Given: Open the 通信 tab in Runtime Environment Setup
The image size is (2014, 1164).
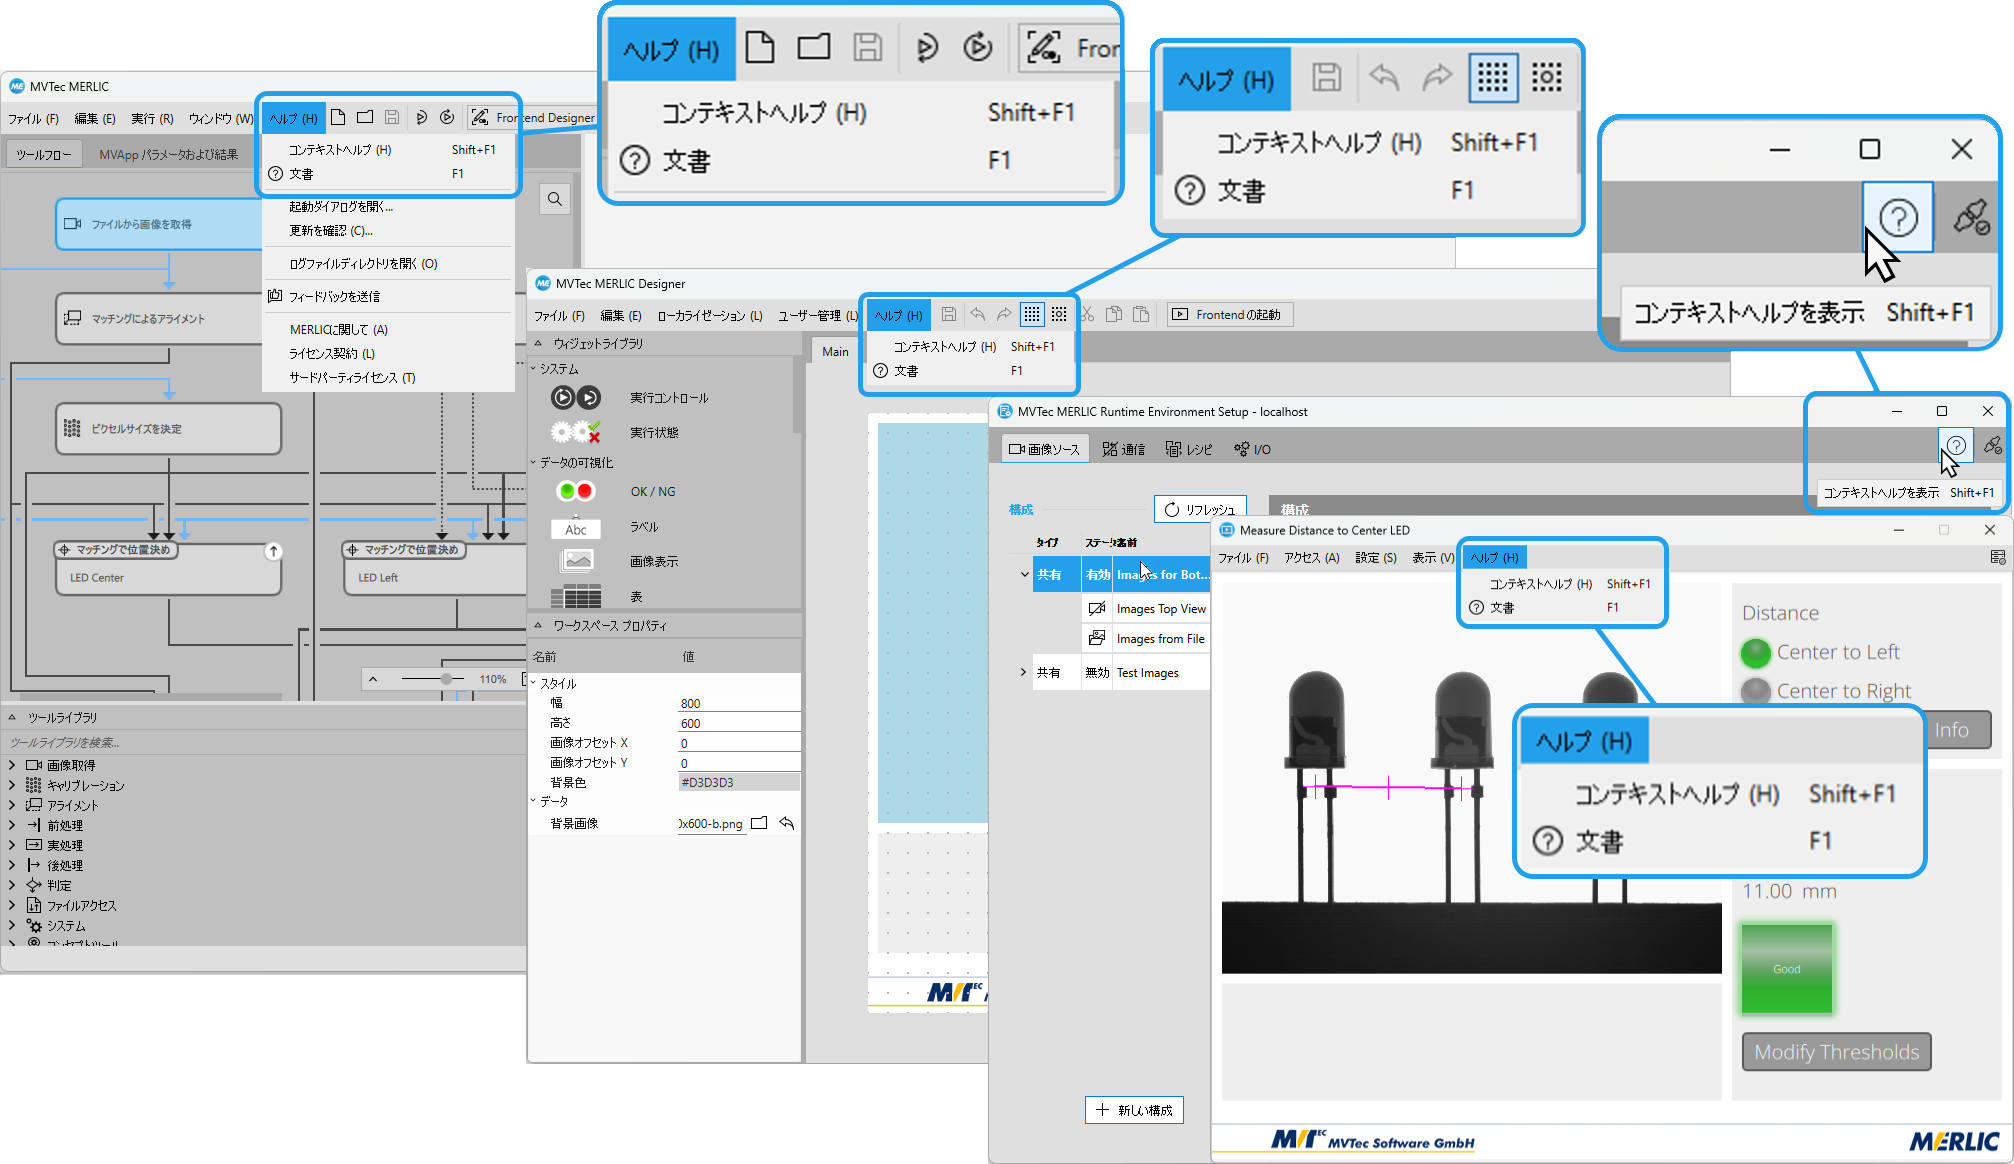Looking at the screenshot, I should point(1123,449).
